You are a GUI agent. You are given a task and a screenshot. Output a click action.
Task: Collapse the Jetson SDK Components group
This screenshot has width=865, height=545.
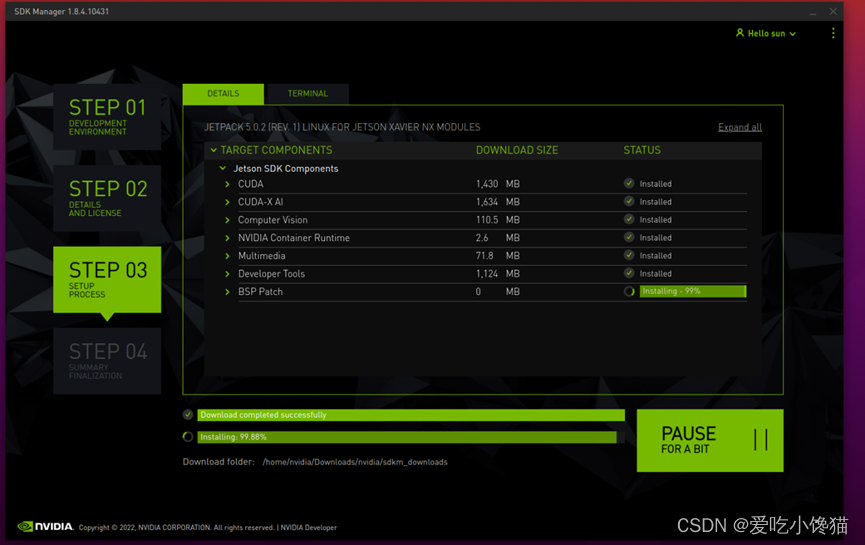coord(223,168)
